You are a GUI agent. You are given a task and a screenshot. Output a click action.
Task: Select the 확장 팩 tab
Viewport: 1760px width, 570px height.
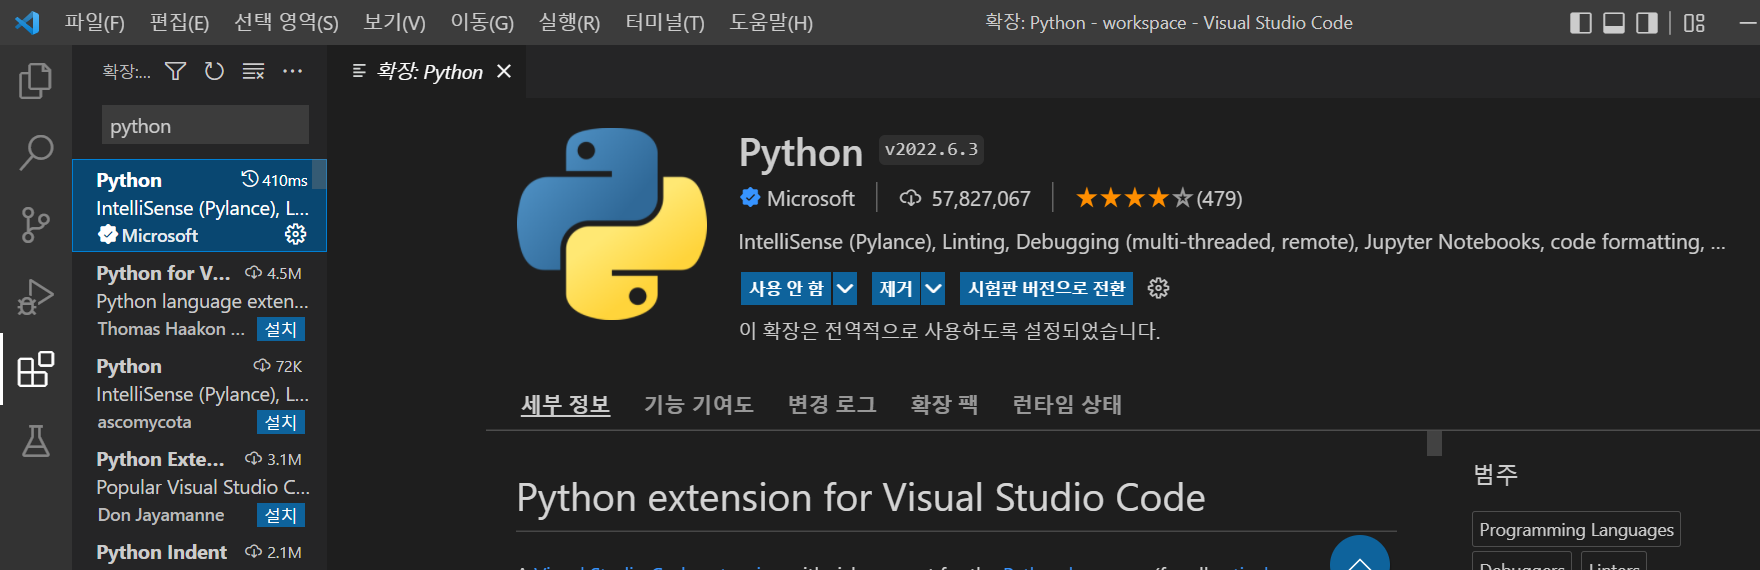point(944,405)
